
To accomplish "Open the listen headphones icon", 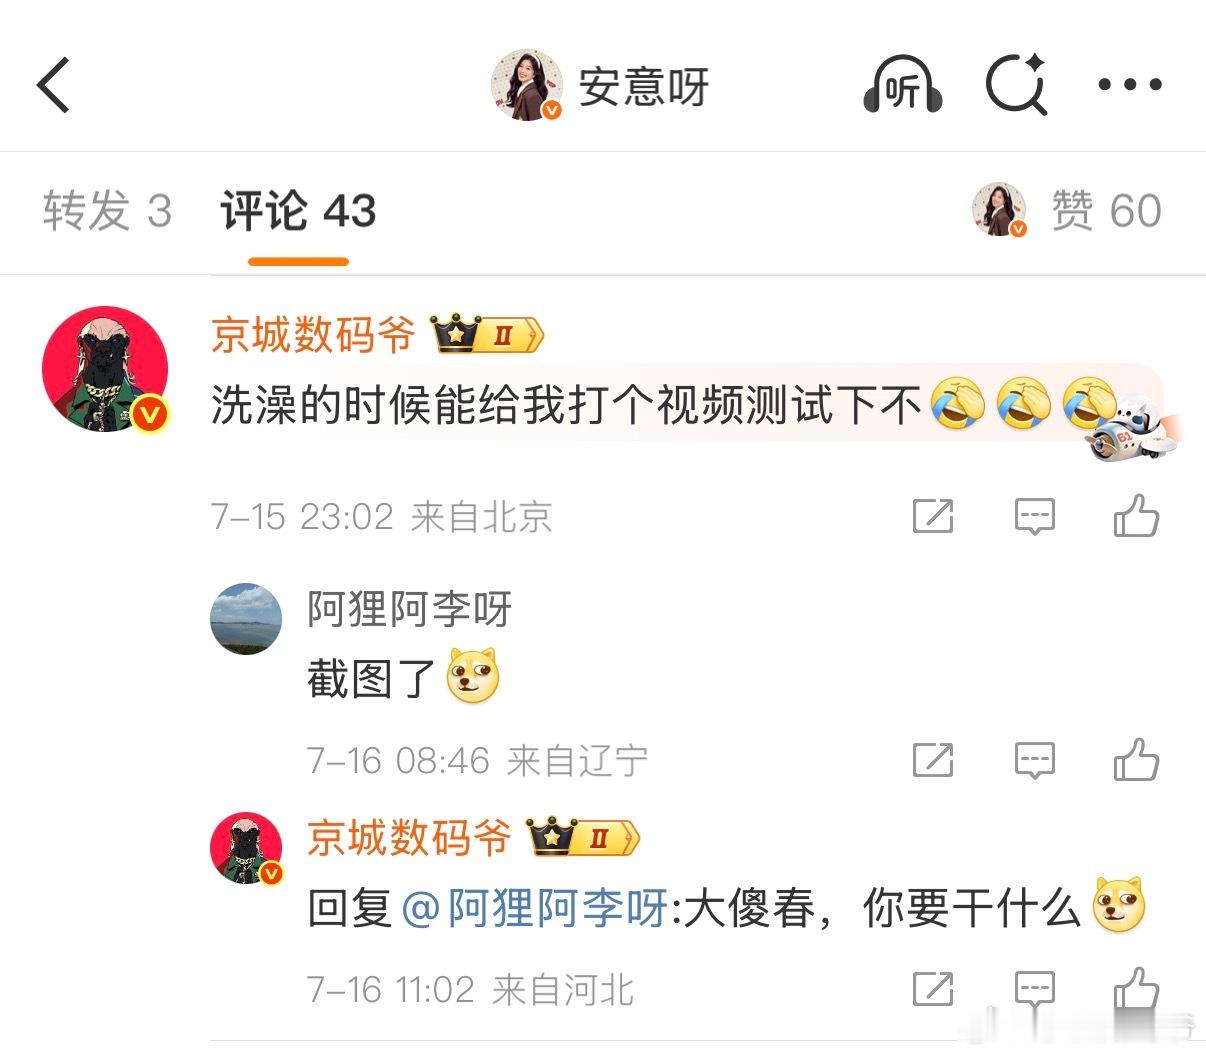I will point(903,85).
